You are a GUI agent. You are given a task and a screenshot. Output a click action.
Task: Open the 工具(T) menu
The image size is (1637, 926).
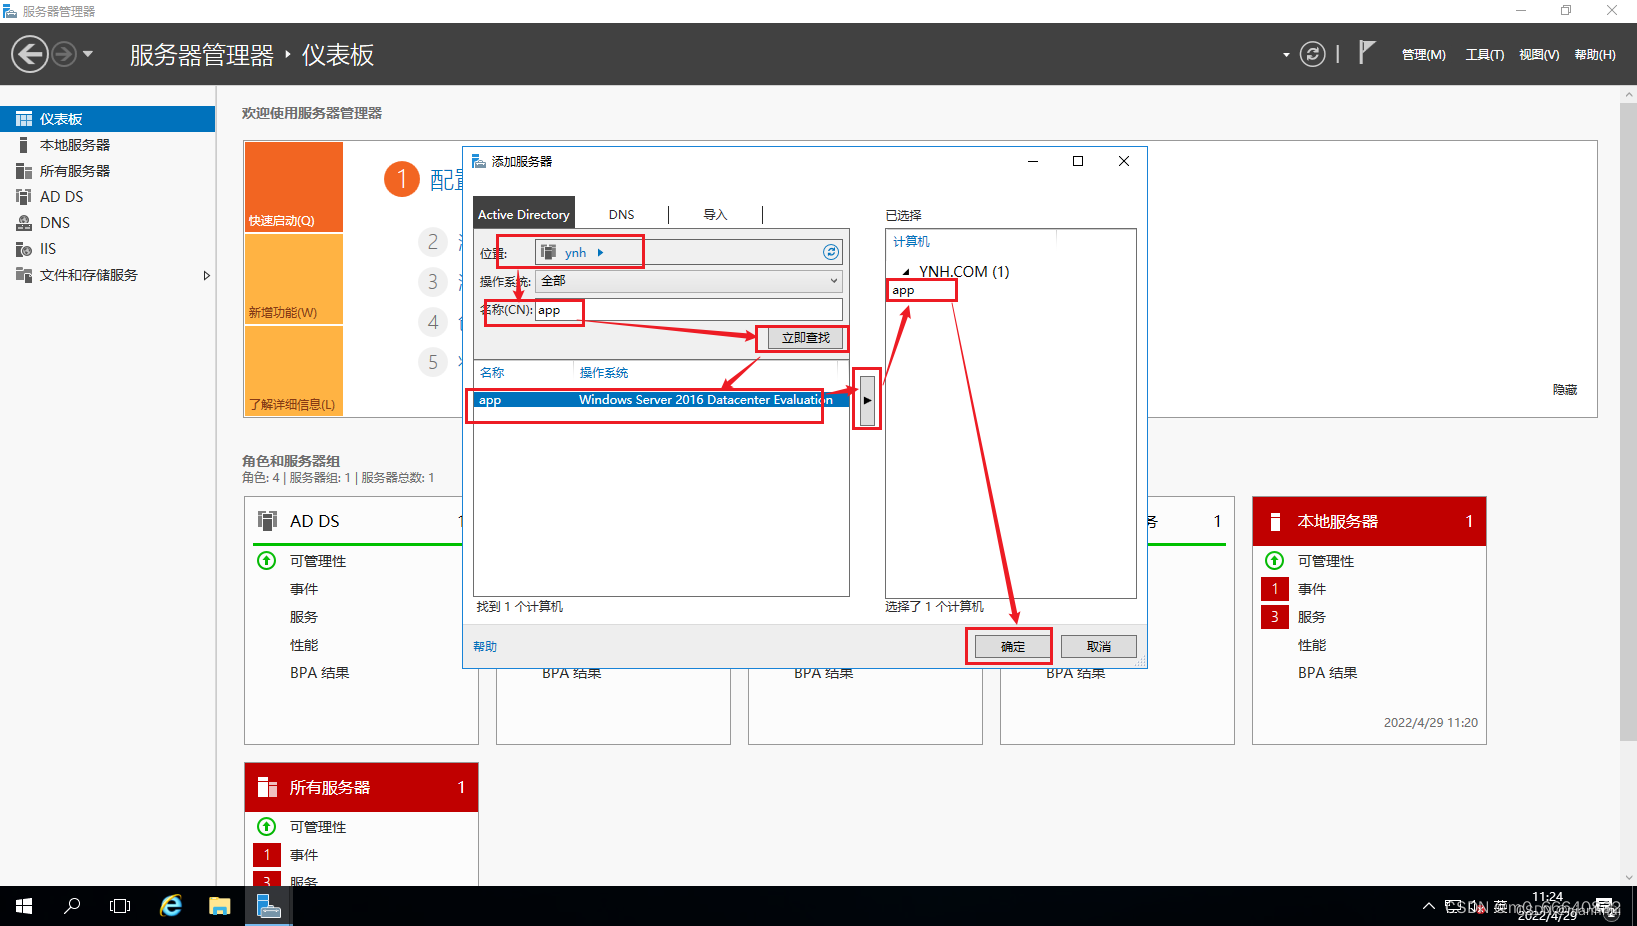point(1484,55)
